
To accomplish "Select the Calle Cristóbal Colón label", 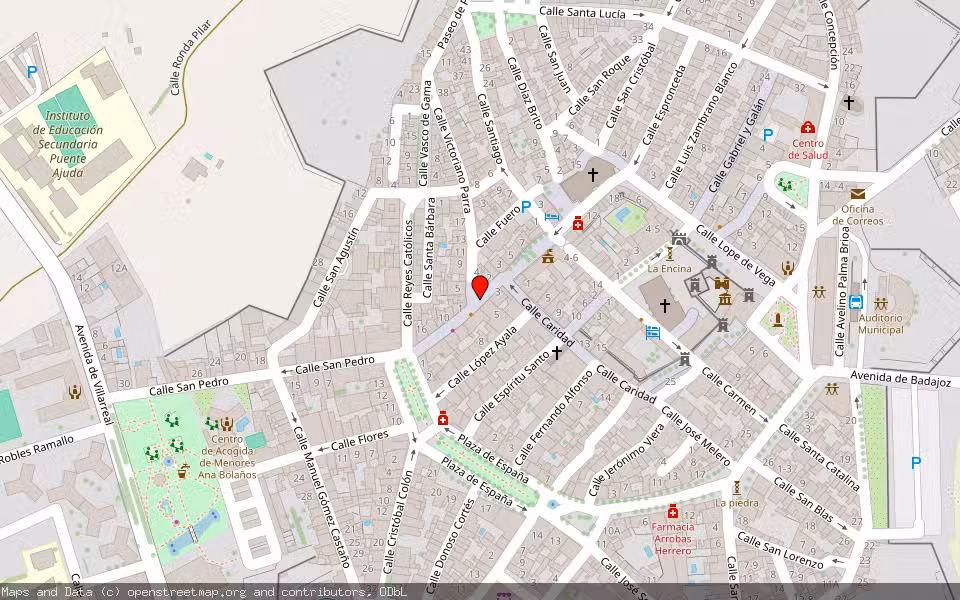I will point(398,522).
